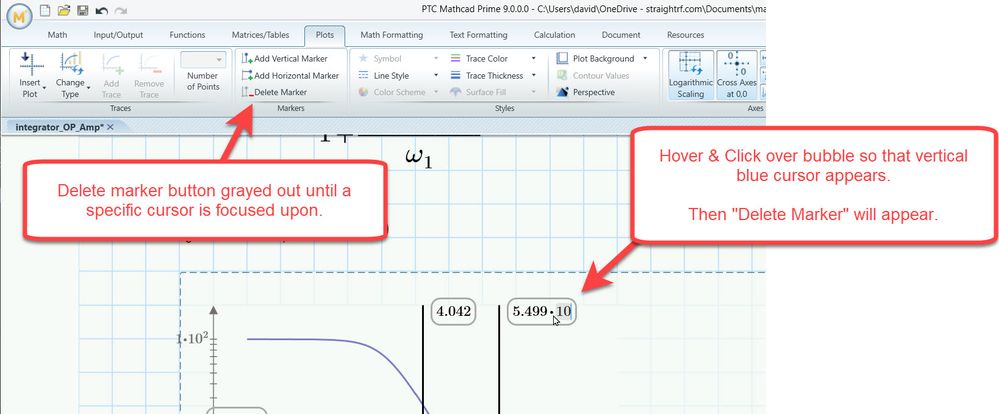Switch to the Document tab
999x414 pixels.
(621, 35)
